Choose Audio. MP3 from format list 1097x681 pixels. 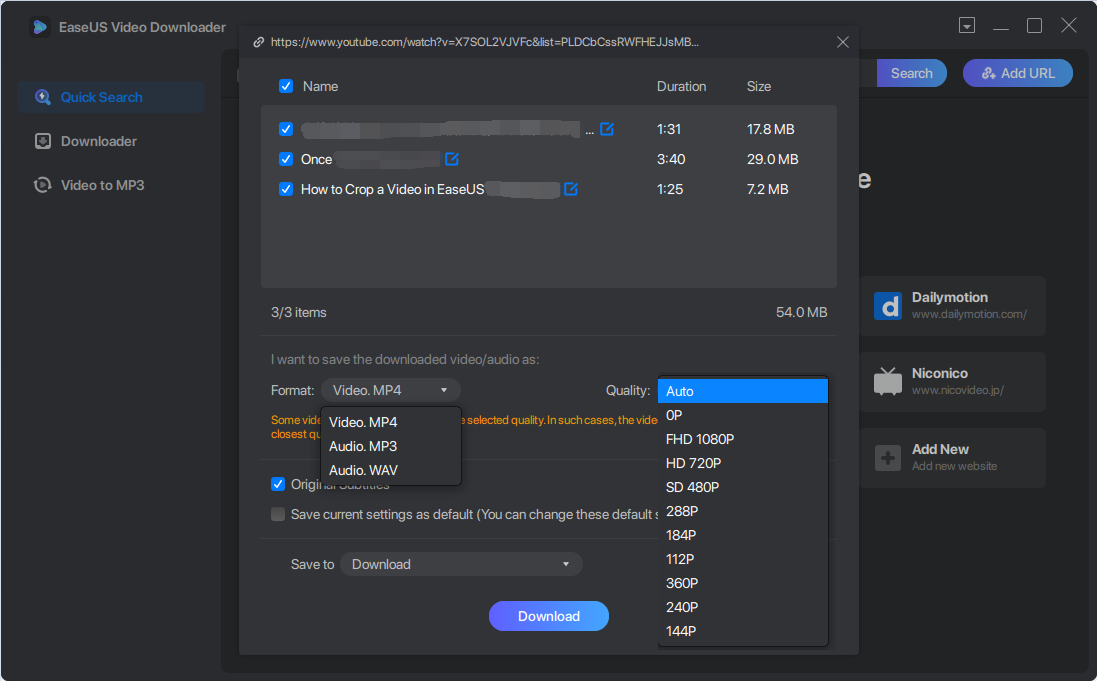click(x=390, y=446)
